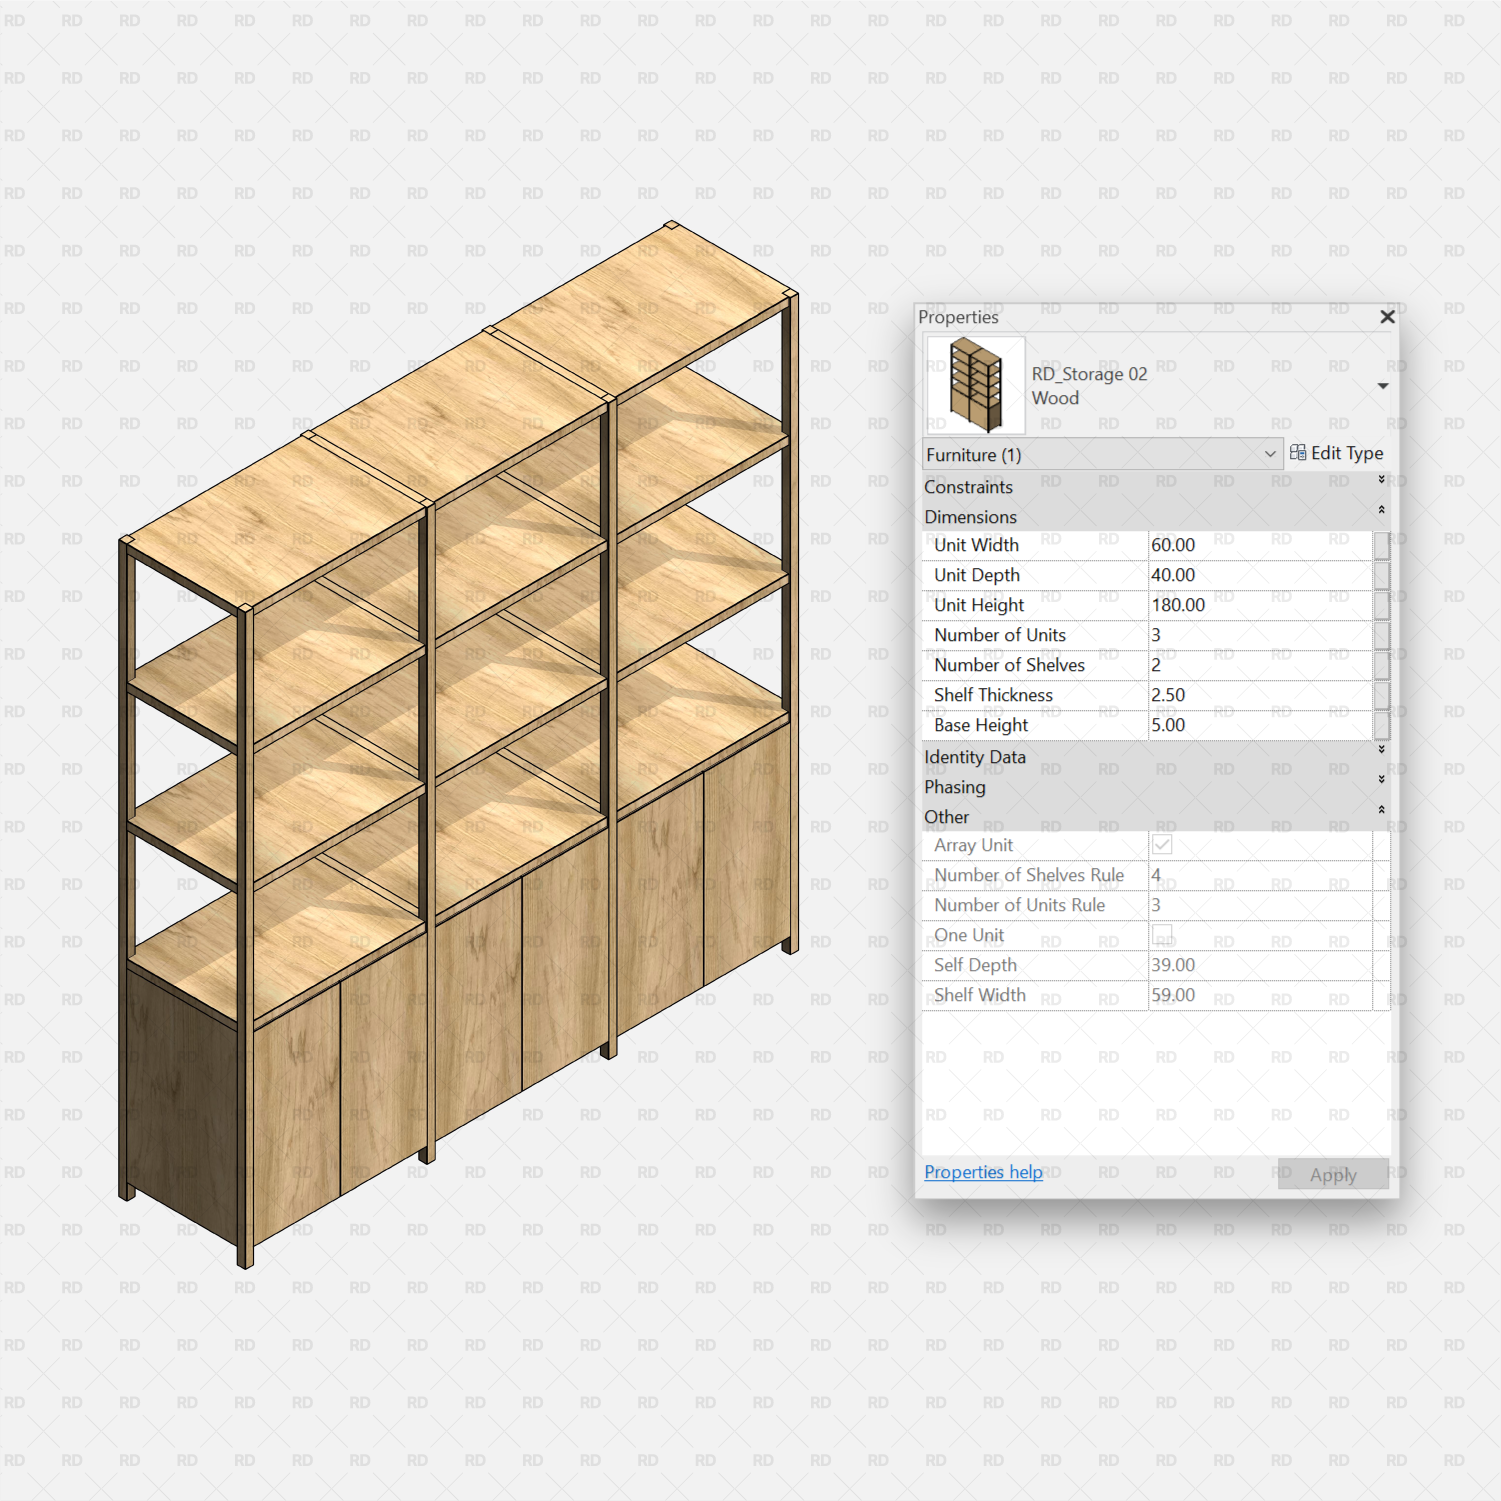Viewport: 1501px width, 1501px height.
Task: Uncheck the Array Unit checkbox
Action: 1163,845
